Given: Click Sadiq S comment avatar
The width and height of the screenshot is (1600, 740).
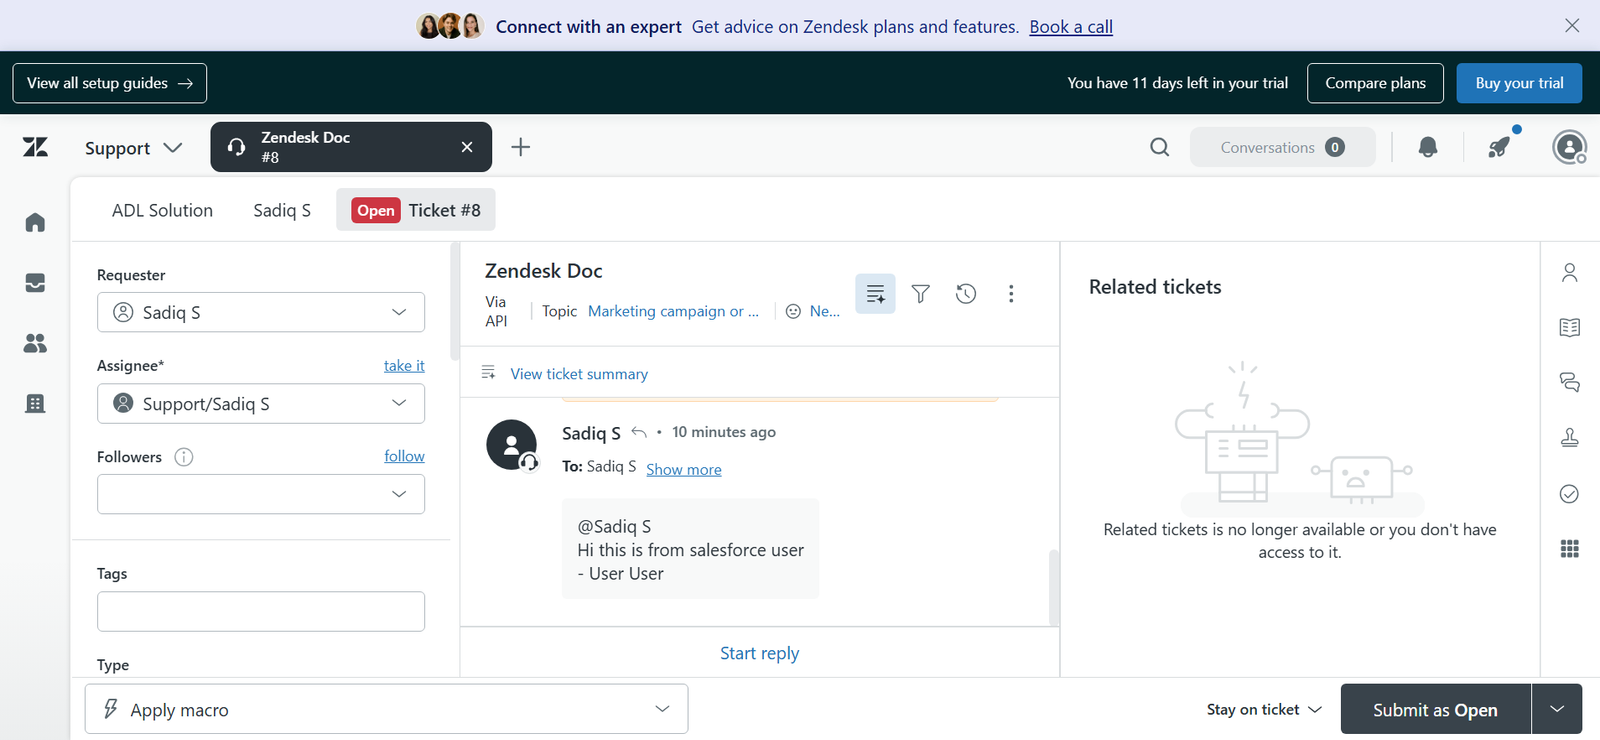Looking at the screenshot, I should 512,445.
